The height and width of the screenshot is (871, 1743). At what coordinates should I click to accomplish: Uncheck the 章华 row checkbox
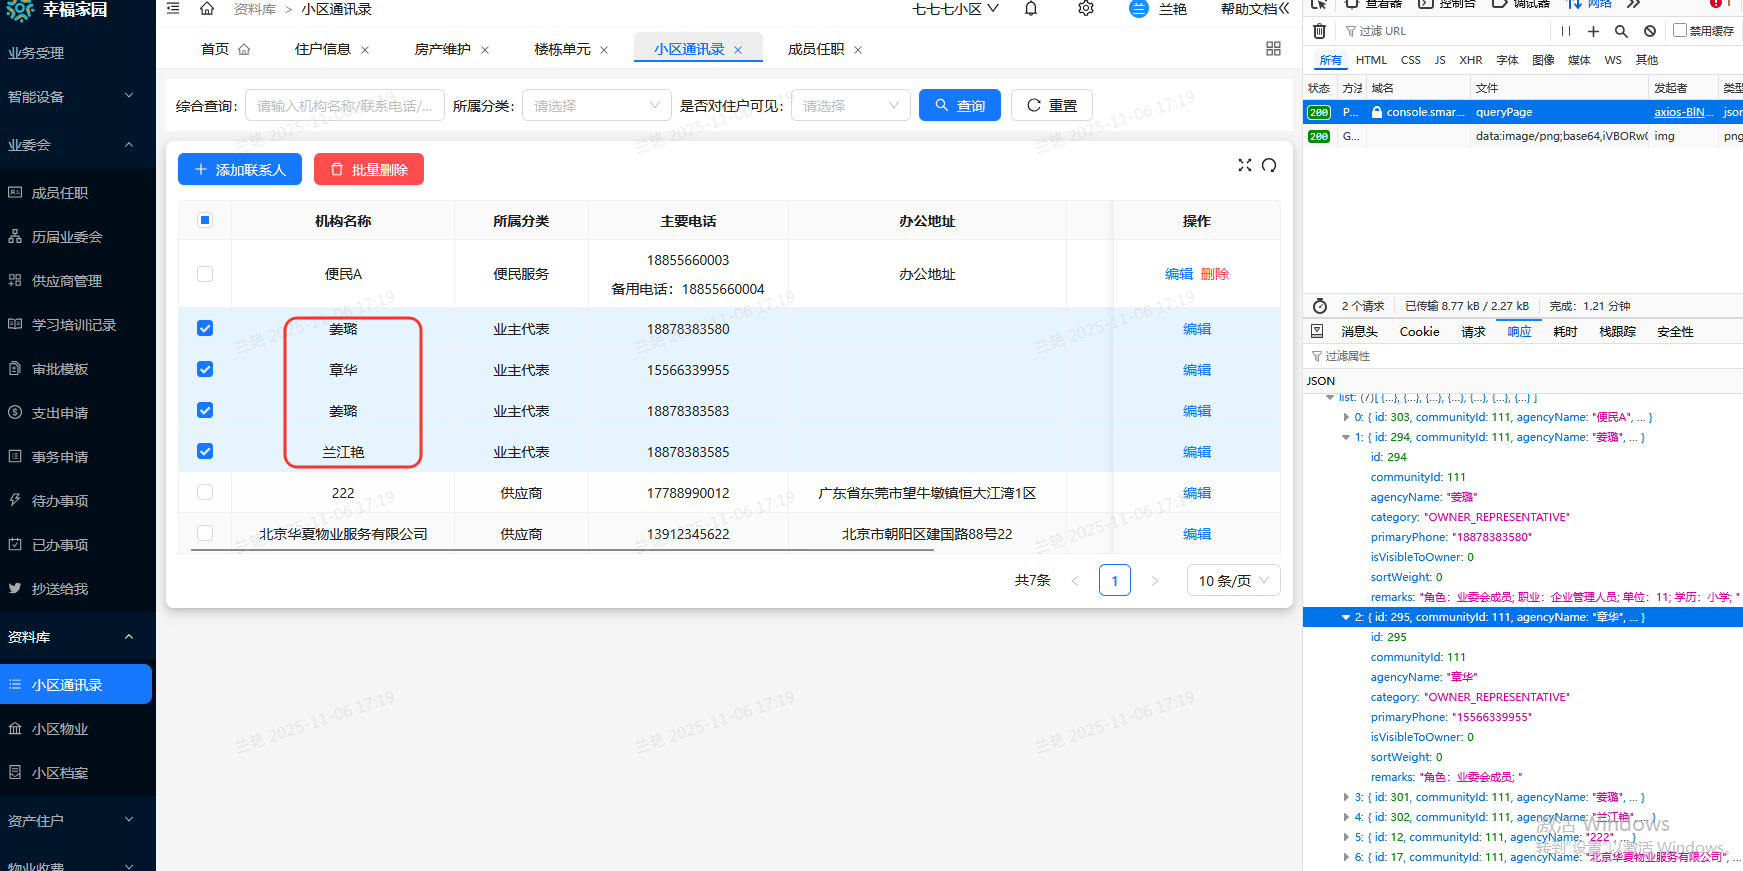click(x=205, y=369)
